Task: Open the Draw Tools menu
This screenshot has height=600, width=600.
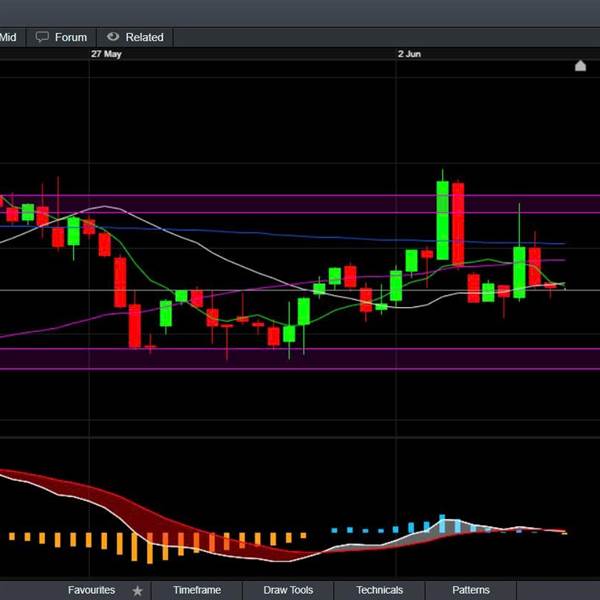Action: click(x=288, y=590)
